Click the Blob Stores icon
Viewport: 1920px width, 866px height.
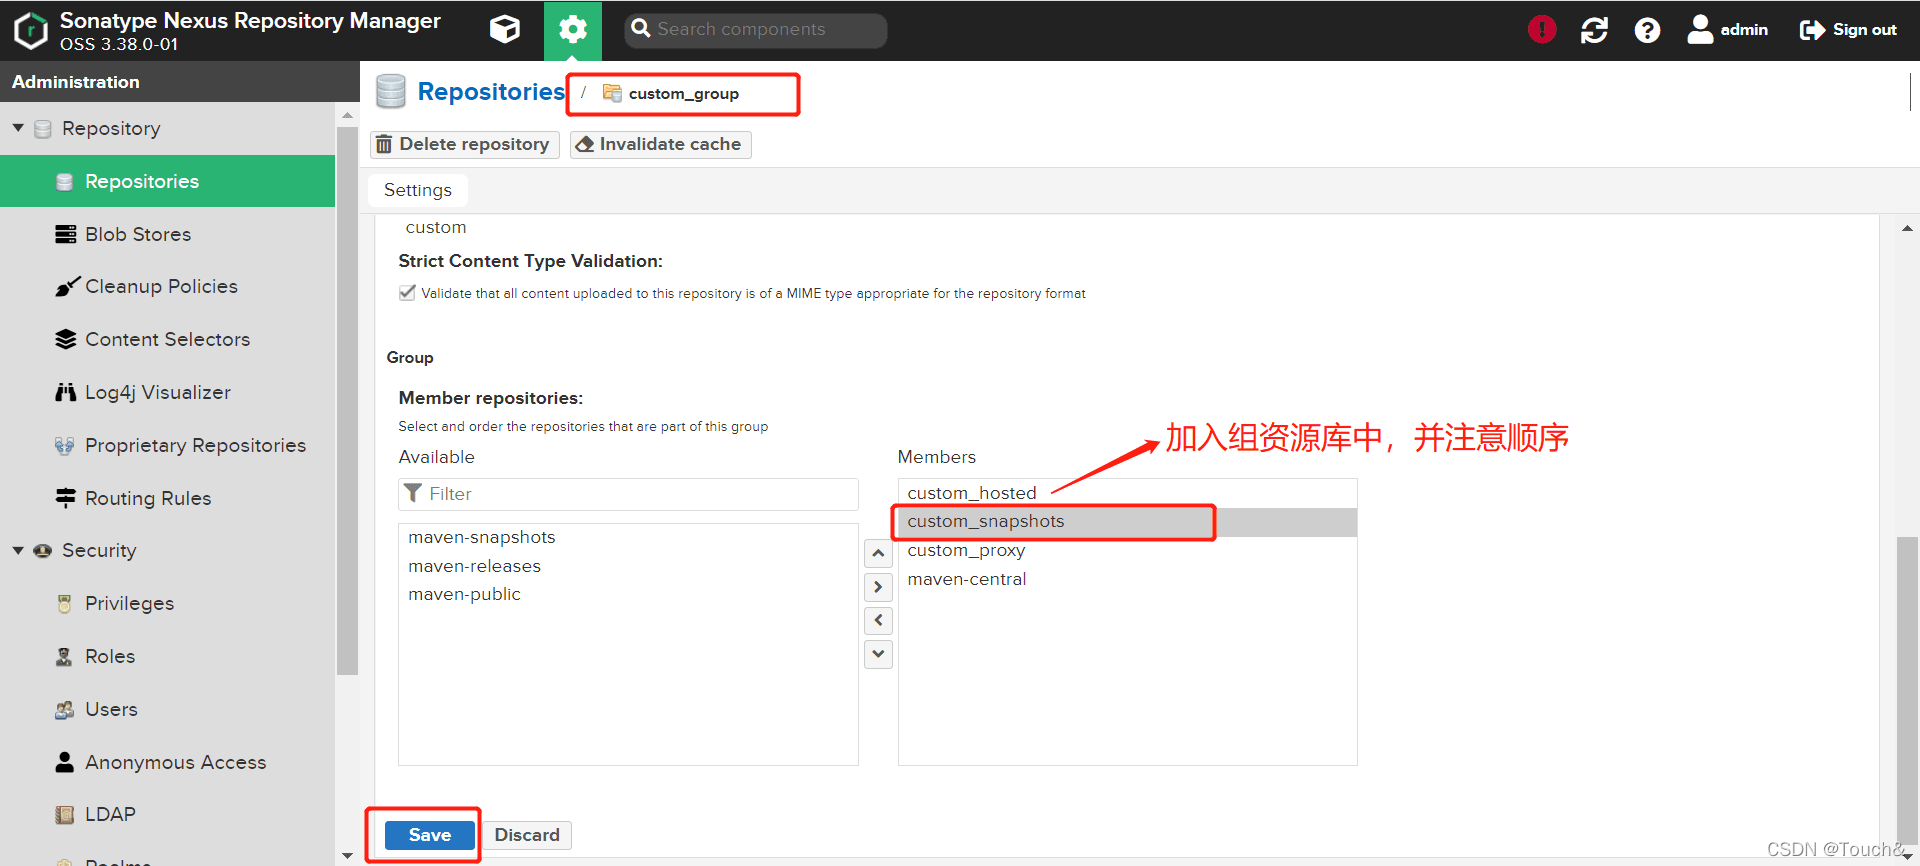point(65,234)
